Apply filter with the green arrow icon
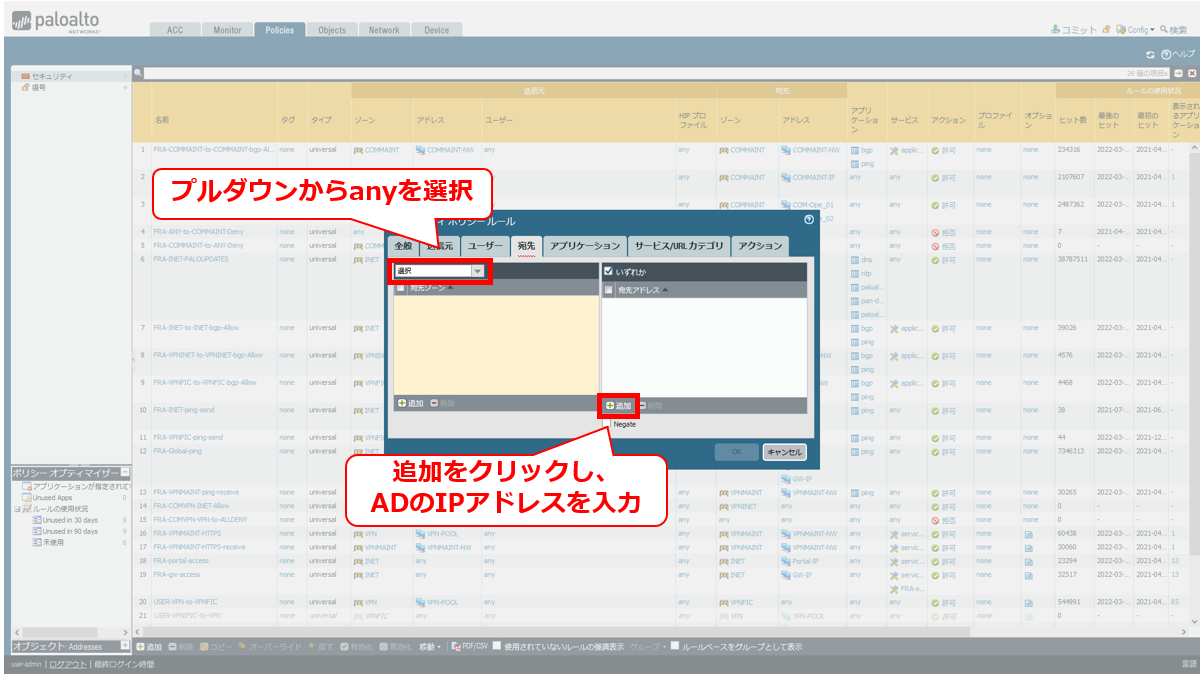 pyautogui.click(x=1179, y=73)
